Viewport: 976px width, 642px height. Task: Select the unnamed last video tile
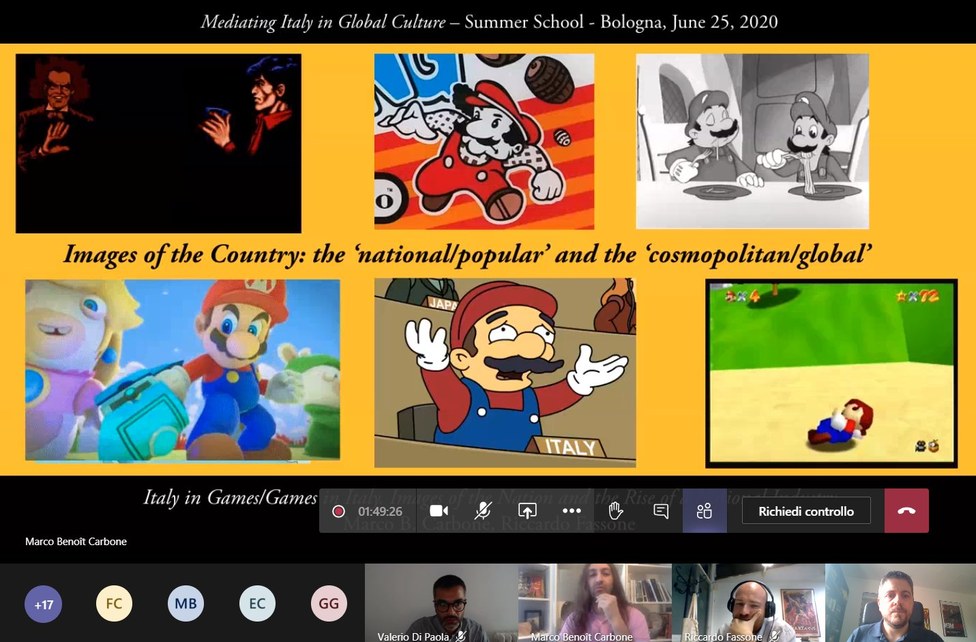pyautogui.click(x=901, y=603)
